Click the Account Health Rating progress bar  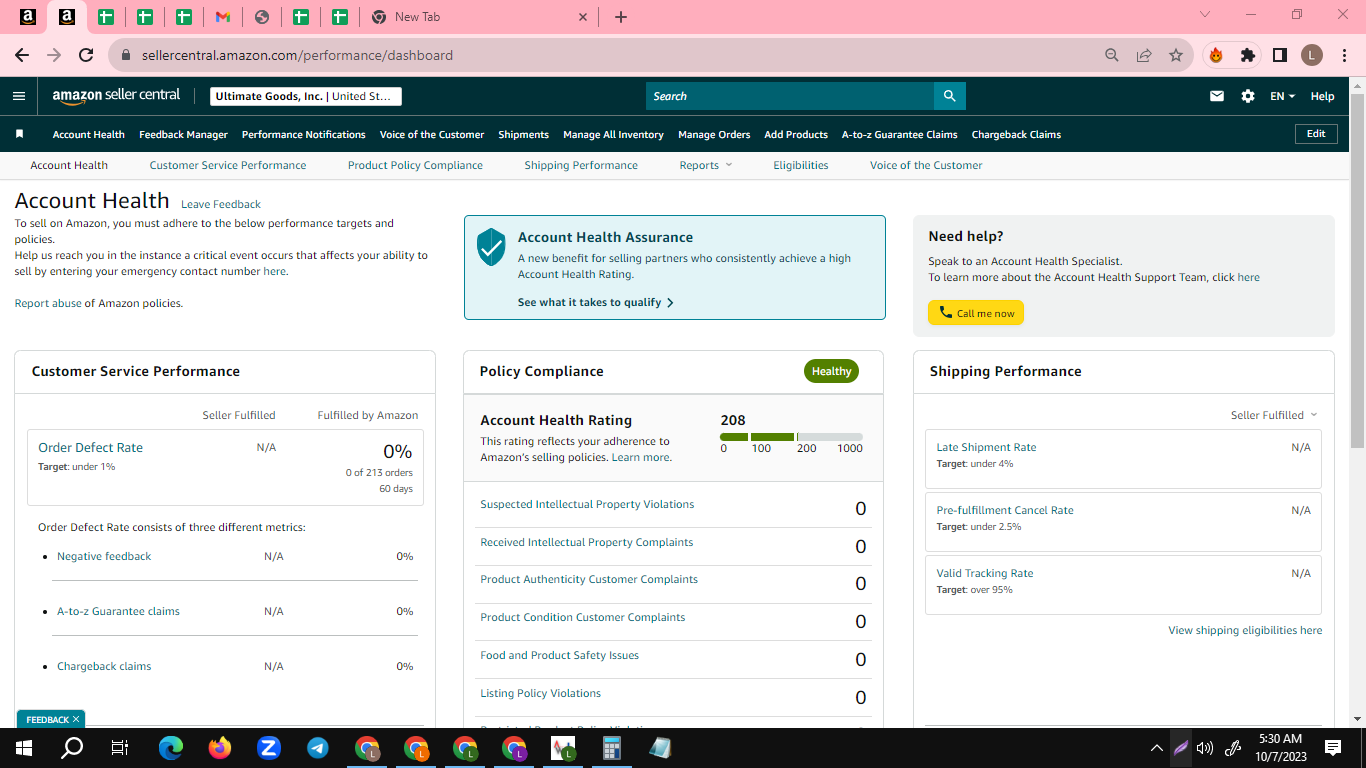click(x=791, y=437)
